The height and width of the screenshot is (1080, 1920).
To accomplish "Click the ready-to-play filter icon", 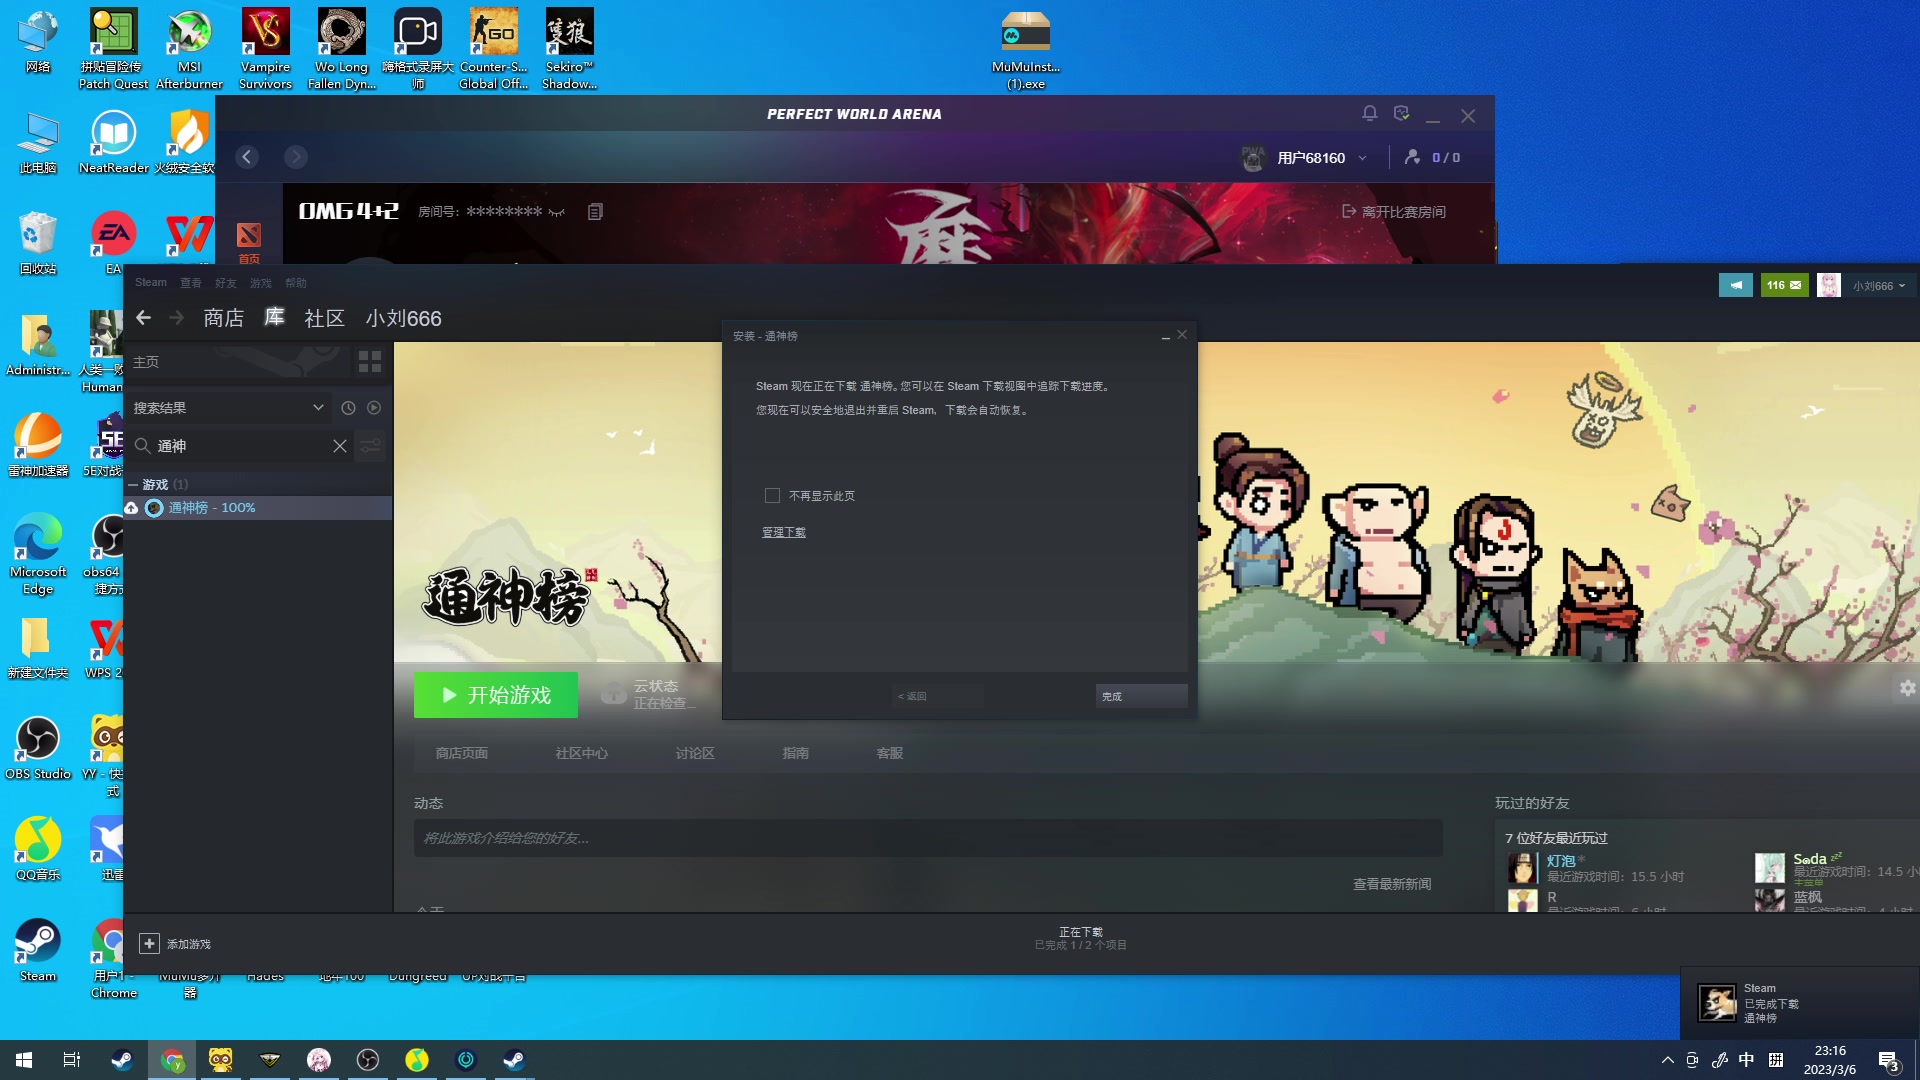I will click(374, 408).
